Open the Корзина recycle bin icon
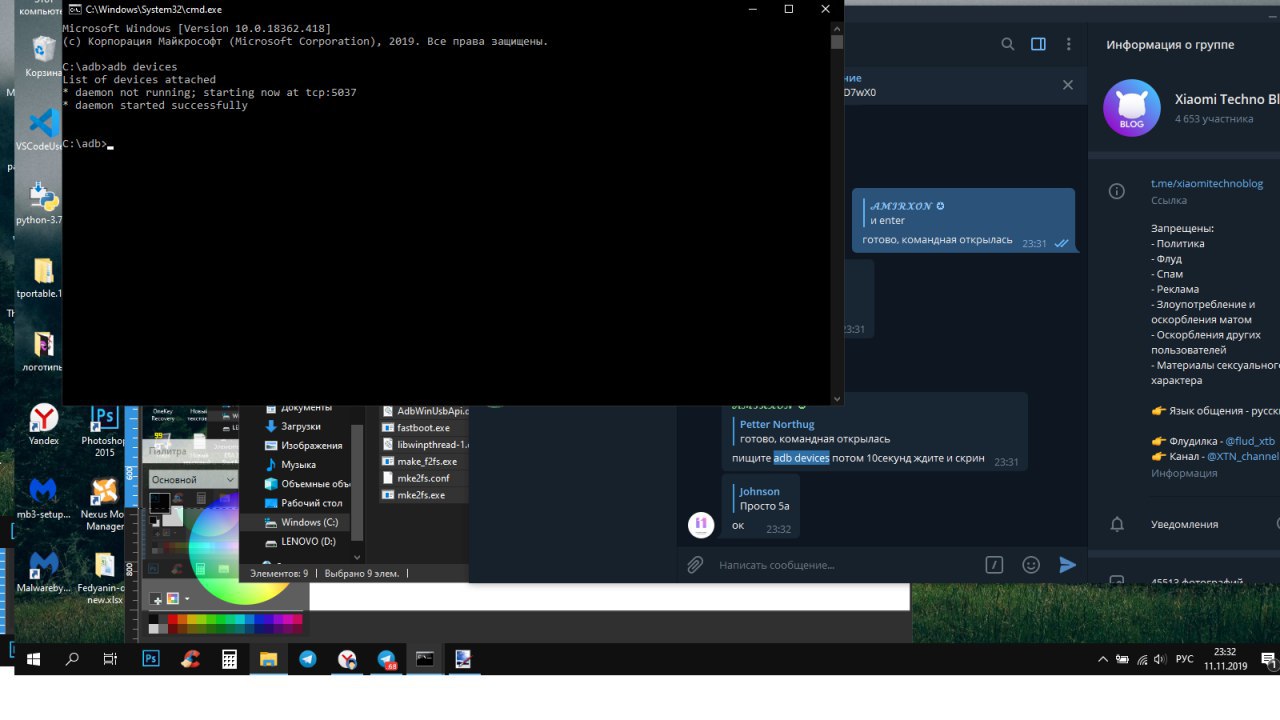The height and width of the screenshot is (720, 1280). point(44,57)
